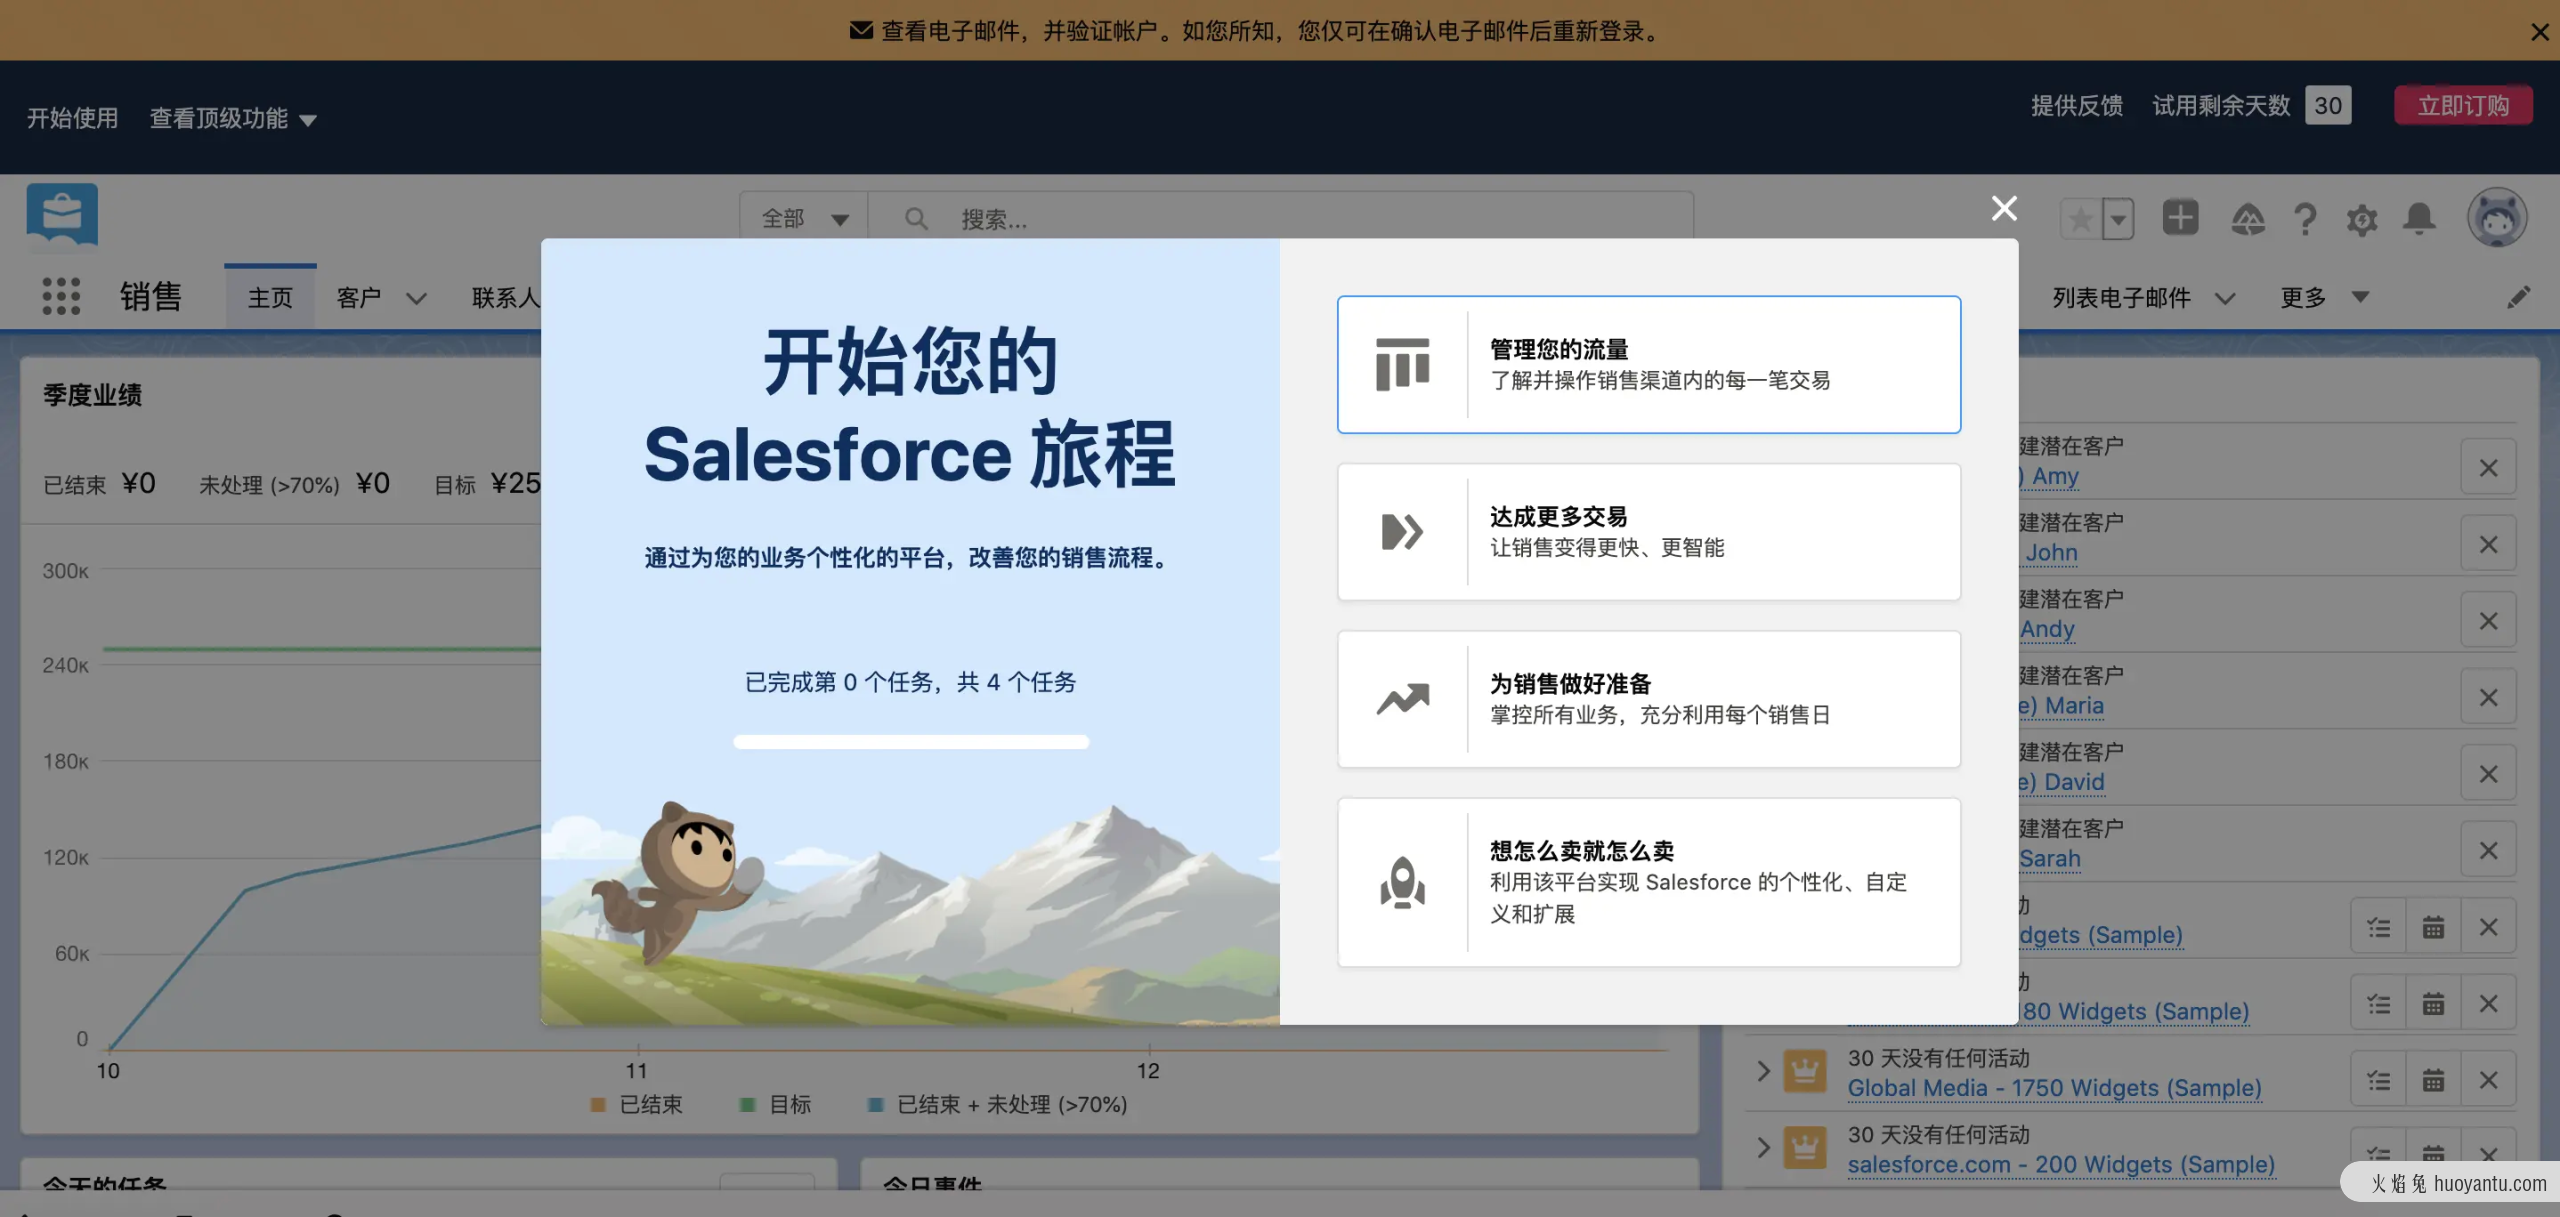Click the Sales app briefcase icon
Viewport: 2560px width, 1217px height.
[62, 214]
